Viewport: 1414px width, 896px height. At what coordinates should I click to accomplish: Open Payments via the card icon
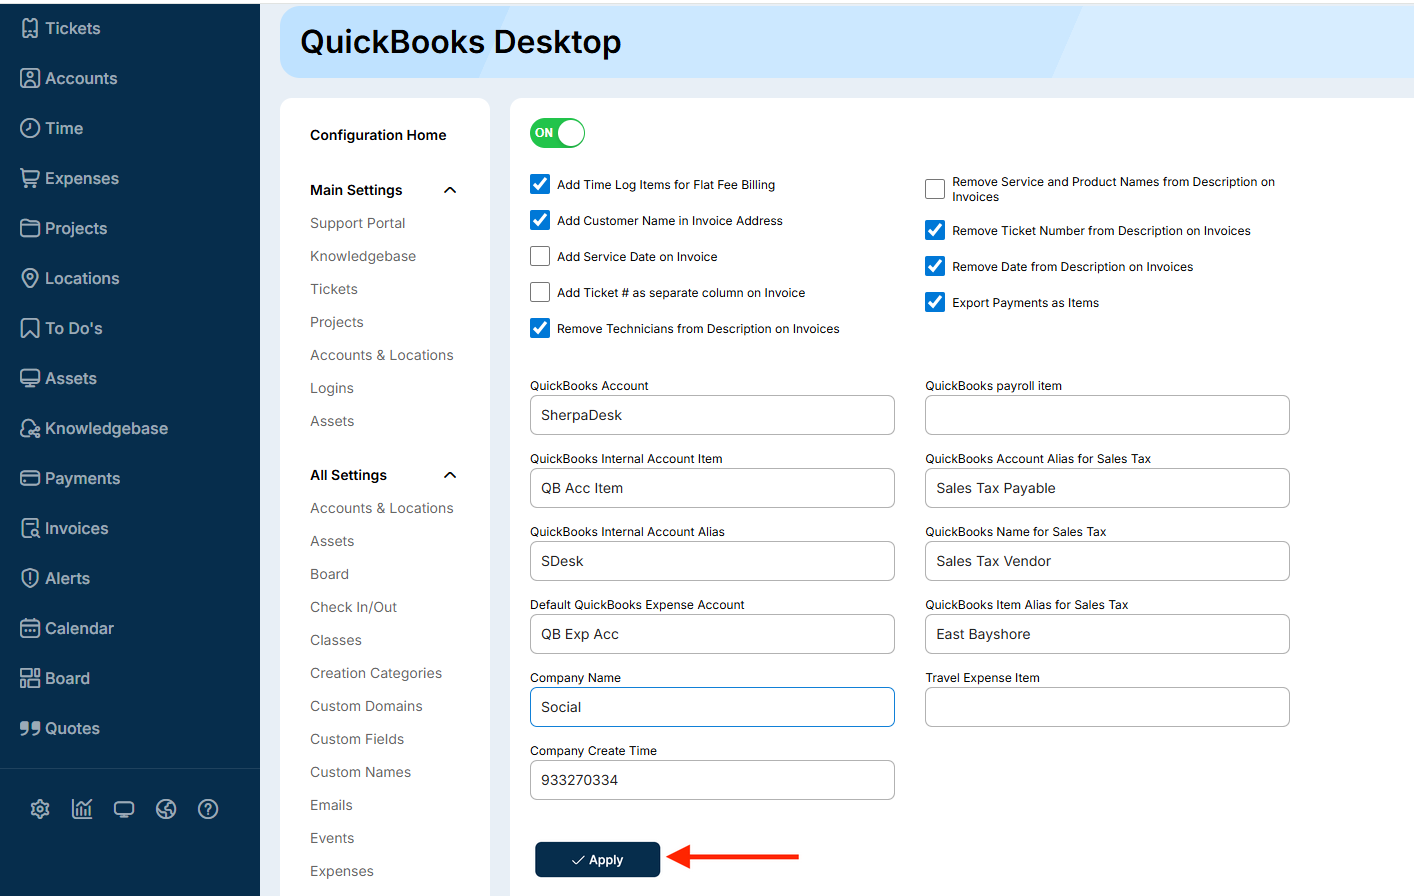[30, 478]
